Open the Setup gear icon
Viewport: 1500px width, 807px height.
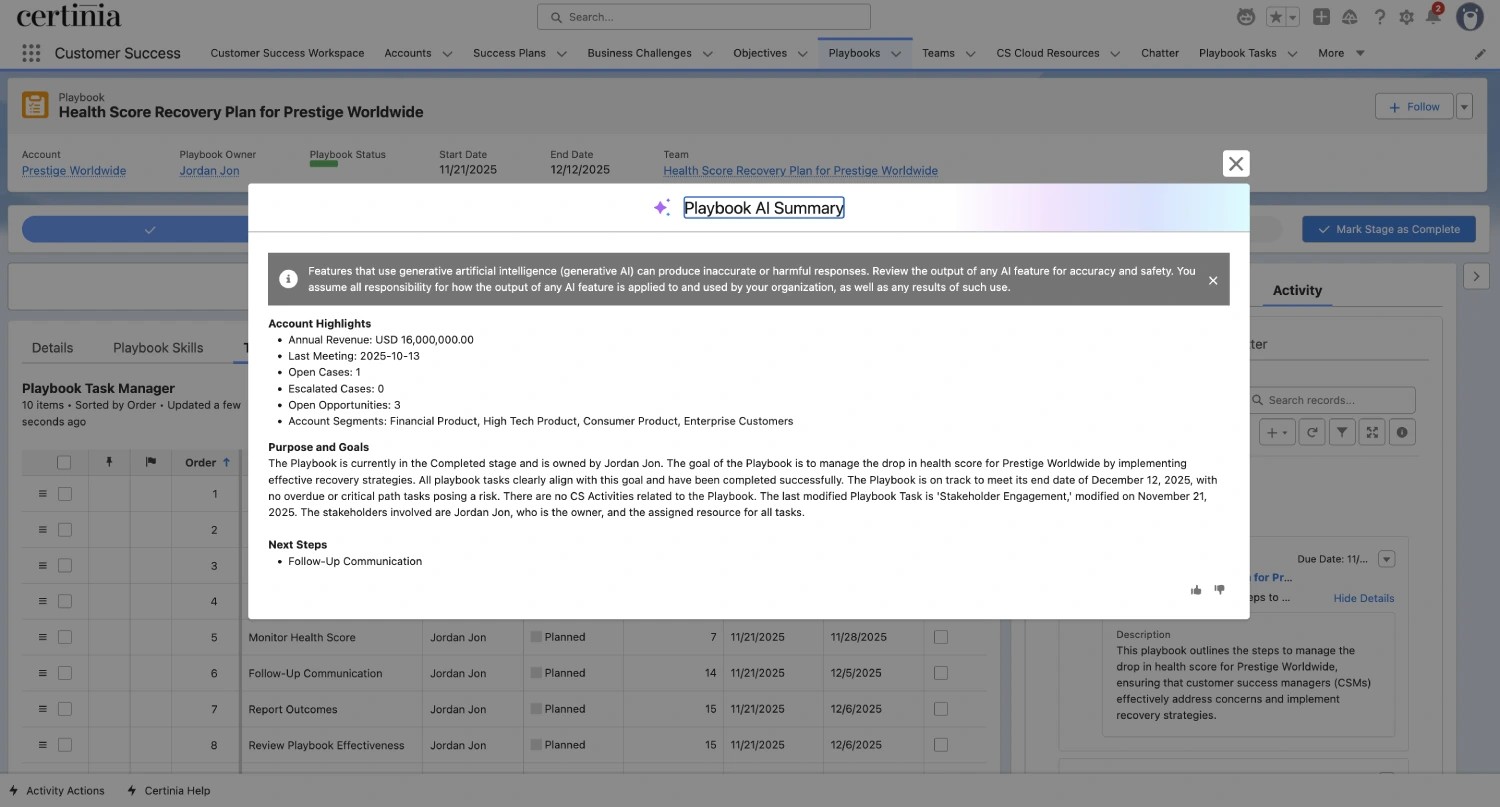1406,17
